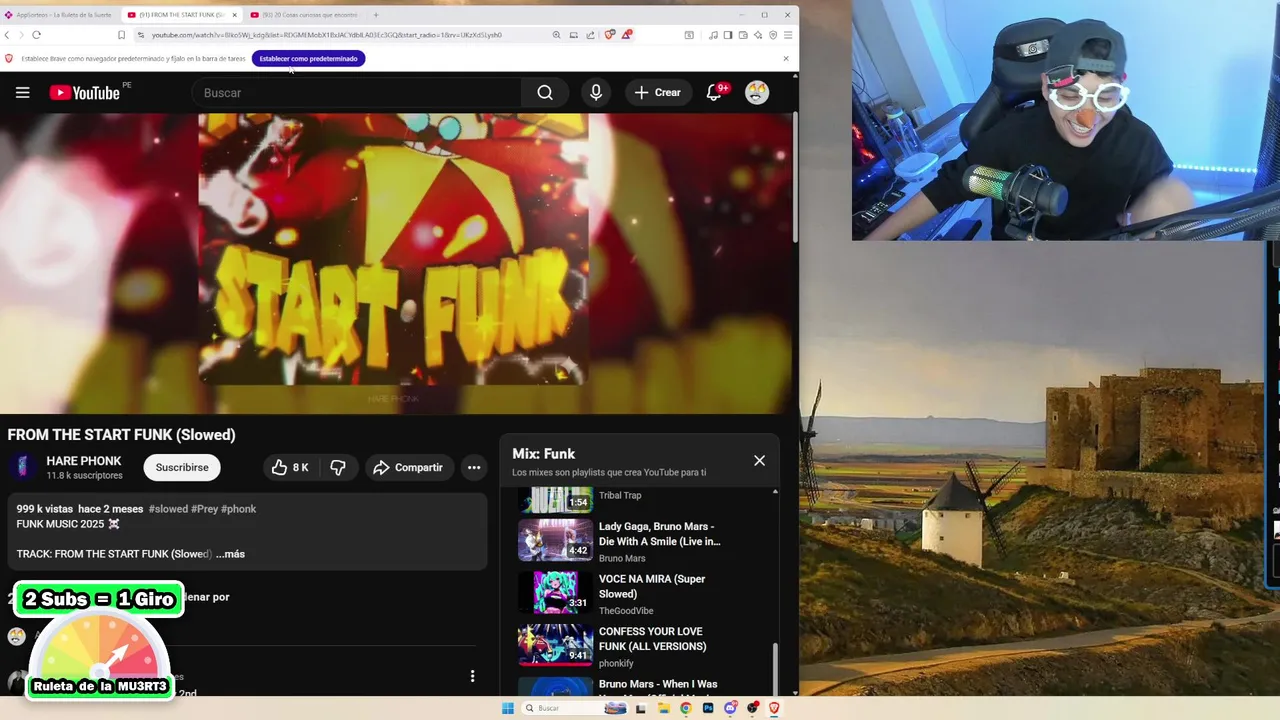The width and height of the screenshot is (1280, 720).
Task: Open Task View in taskbar
Action: [x=641, y=708]
